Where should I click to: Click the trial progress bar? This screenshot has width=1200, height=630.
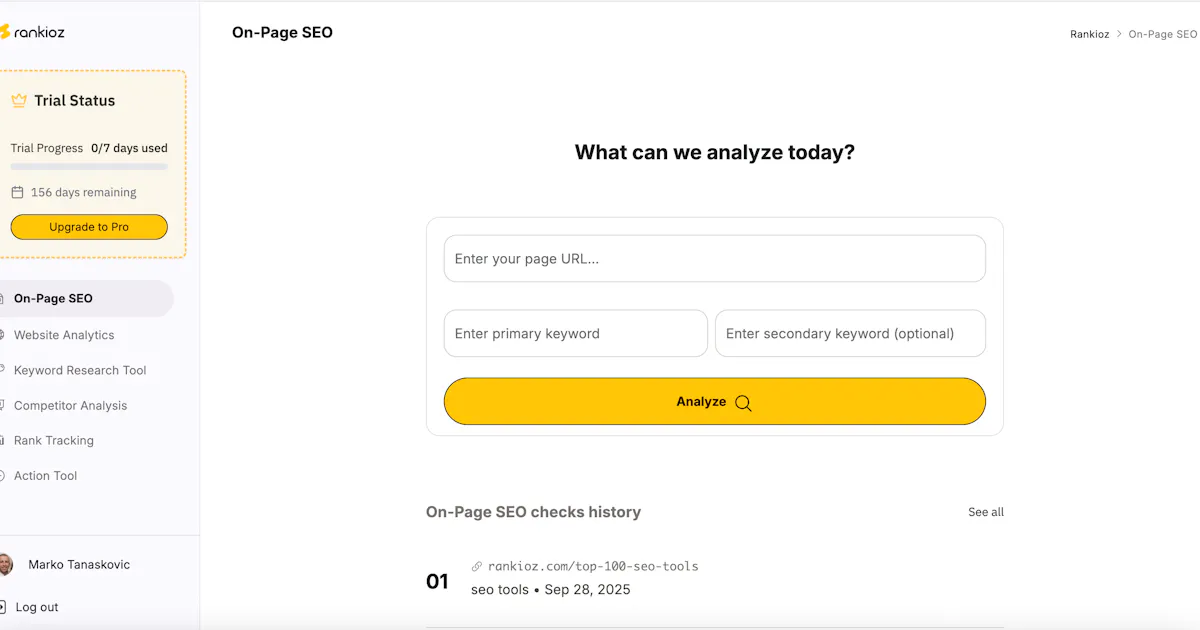tap(89, 166)
